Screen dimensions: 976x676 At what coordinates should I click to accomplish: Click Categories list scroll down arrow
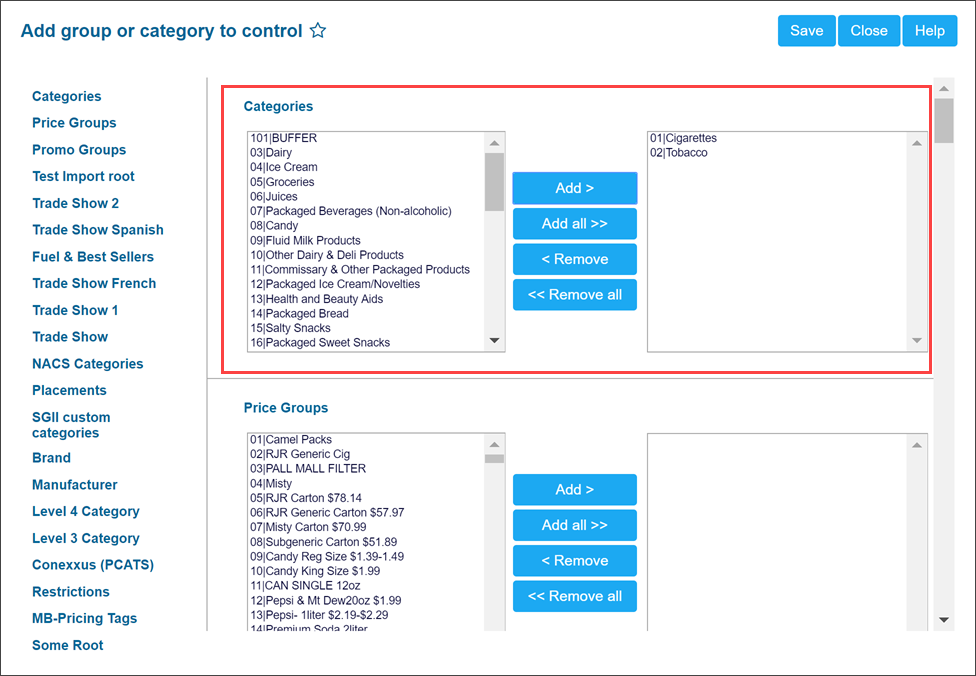pyautogui.click(x=494, y=340)
